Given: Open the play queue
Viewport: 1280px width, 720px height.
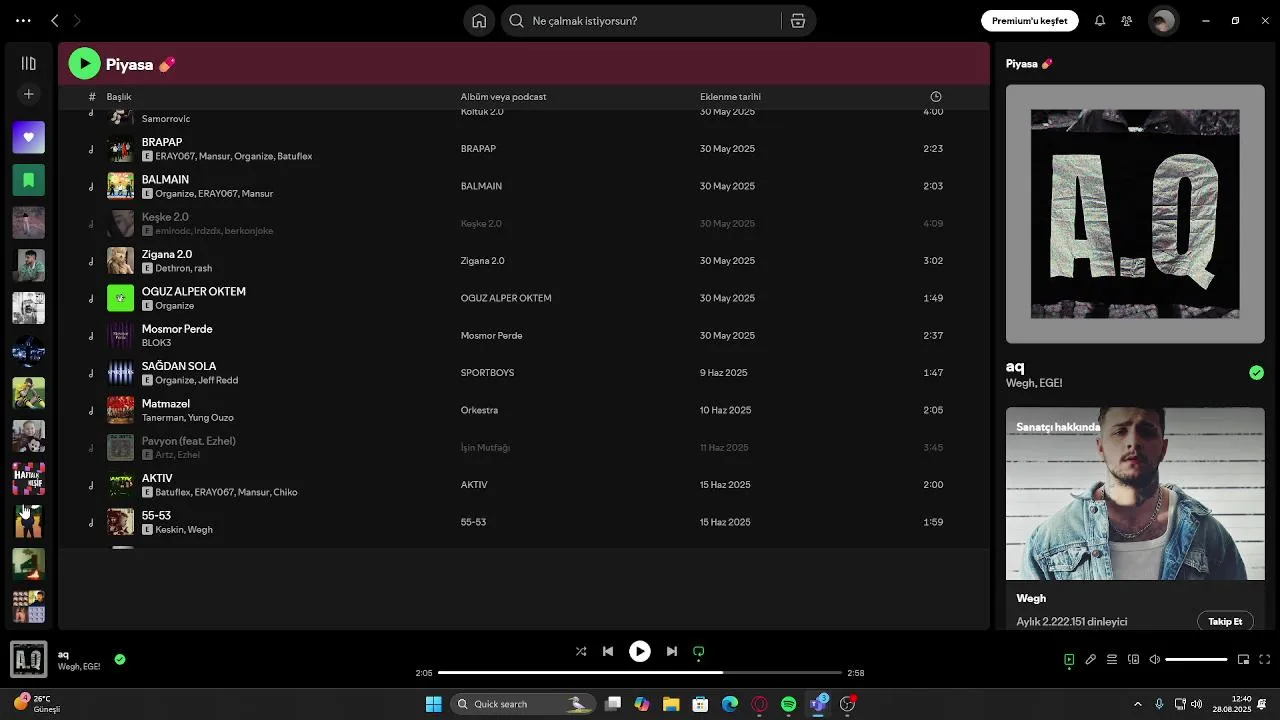Looking at the screenshot, I should (x=1112, y=660).
